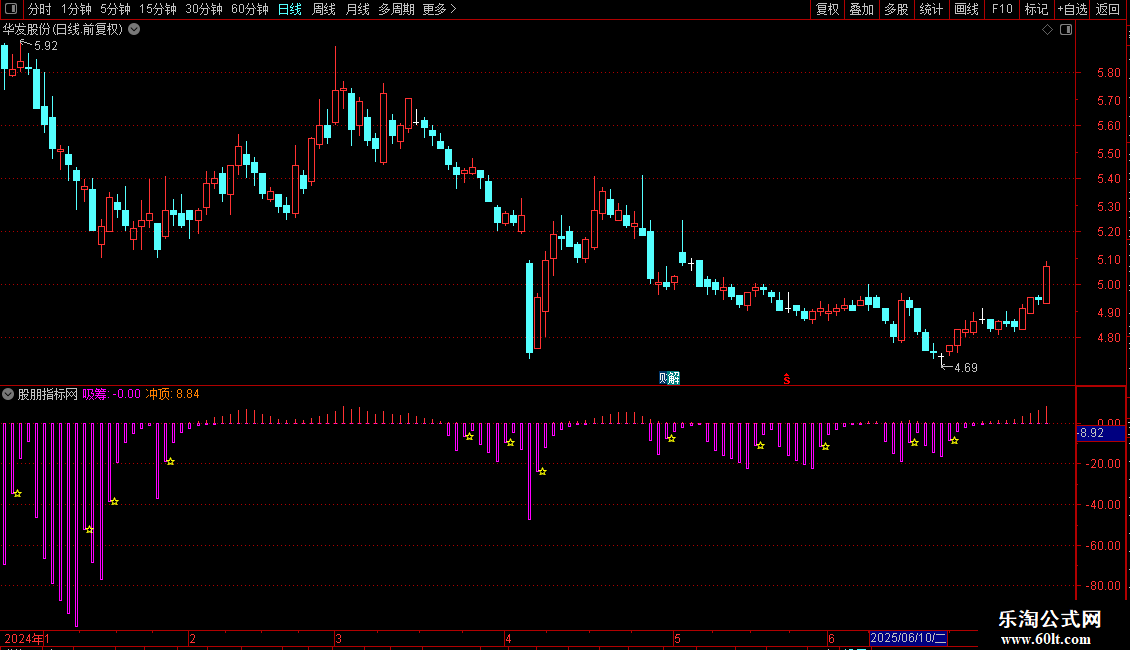Click the diamond marker icon
The height and width of the screenshot is (650, 1130).
1047,30
